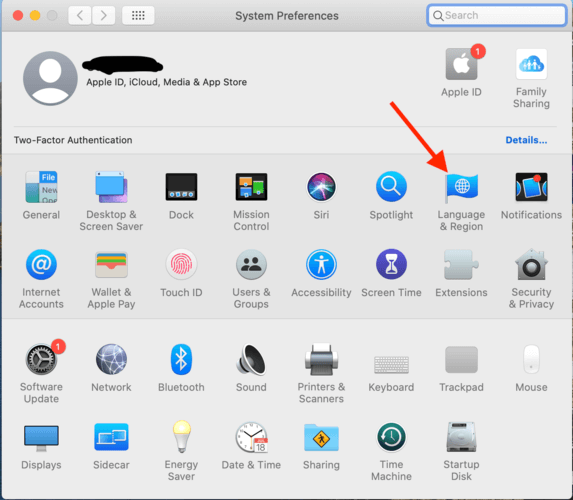Image resolution: width=573 pixels, height=500 pixels.
Task: Open Dock preferences
Action: pyautogui.click(x=181, y=187)
